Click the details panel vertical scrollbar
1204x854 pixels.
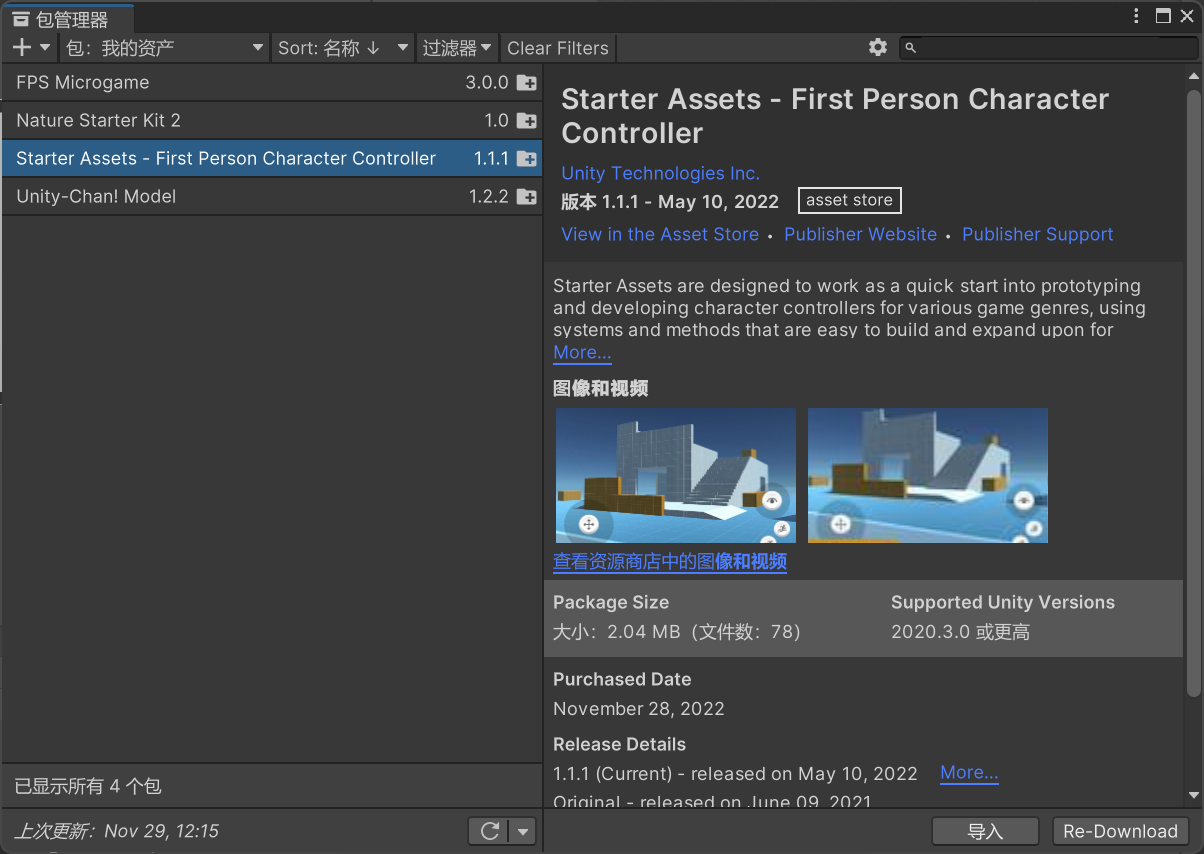coord(1193,393)
